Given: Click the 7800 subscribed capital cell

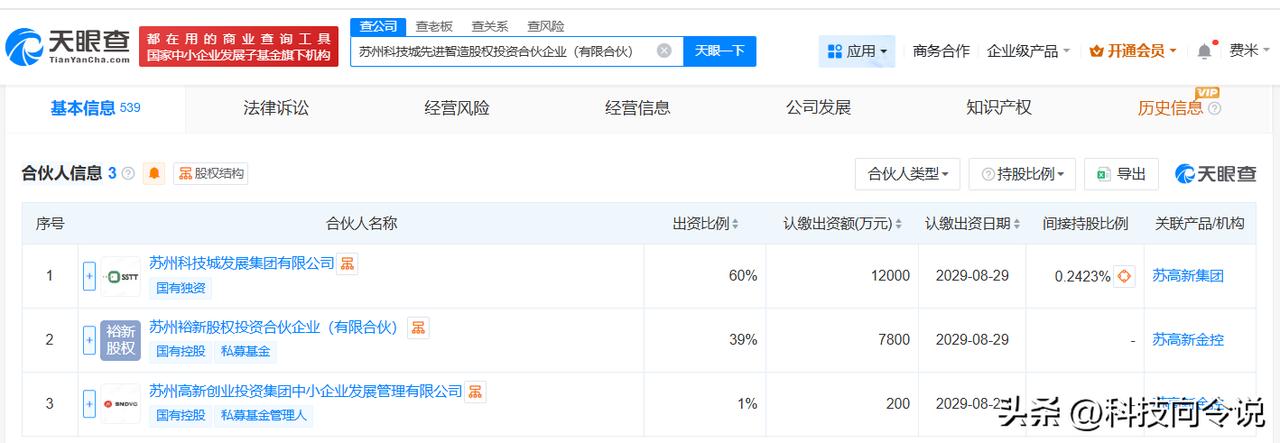Looking at the screenshot, I should 894,340.
